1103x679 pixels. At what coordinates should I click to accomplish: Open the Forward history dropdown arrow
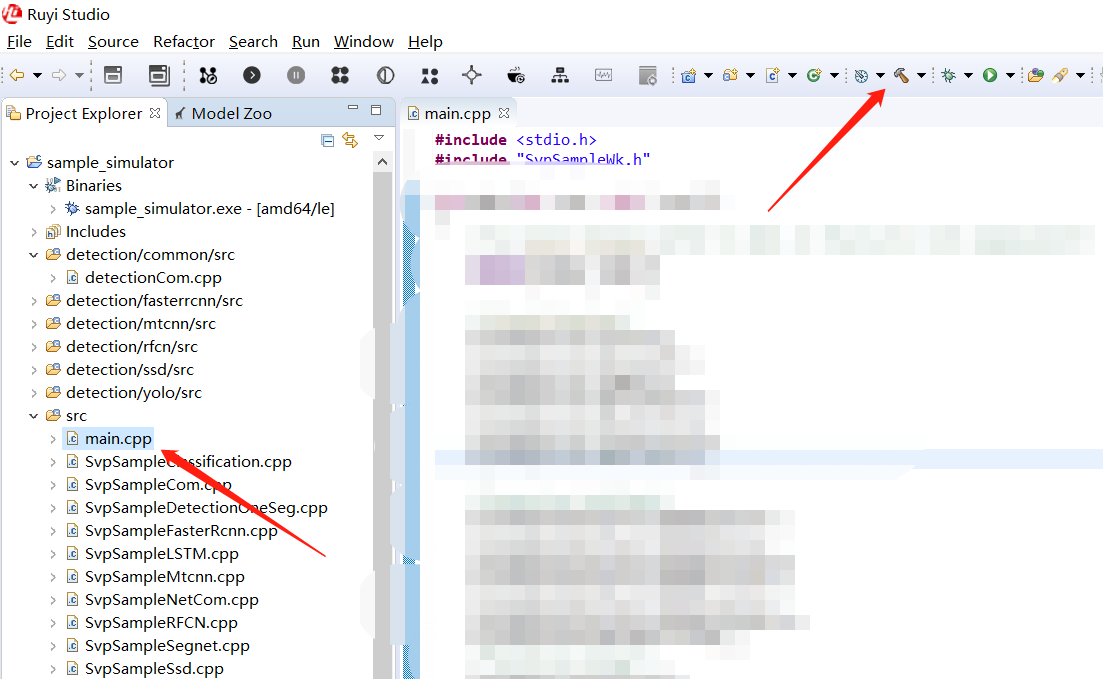click(x=79, y=75)
